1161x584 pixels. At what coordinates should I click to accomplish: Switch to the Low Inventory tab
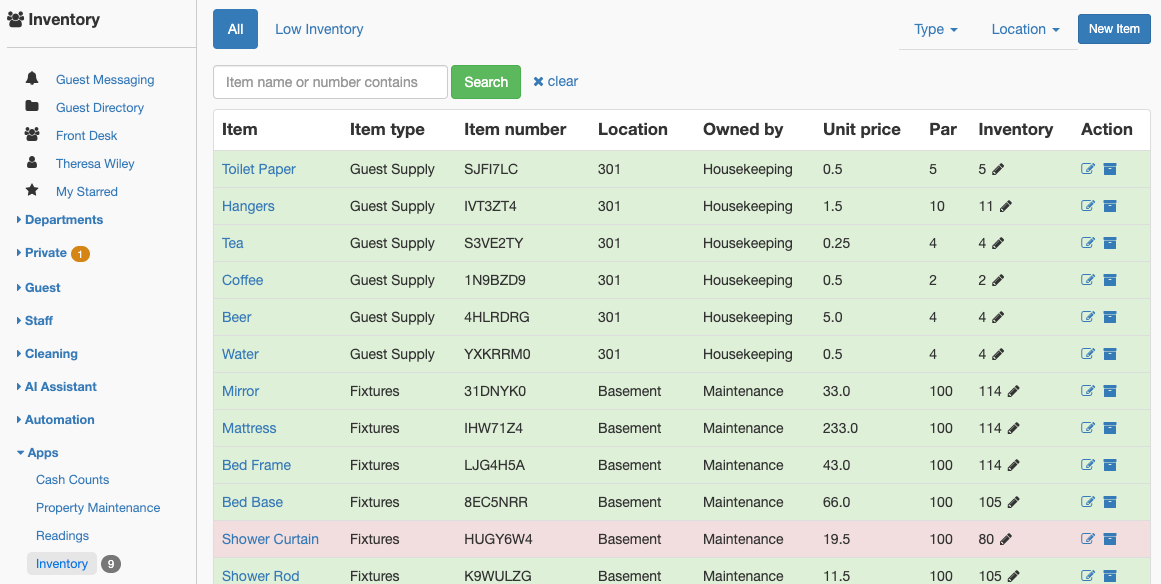[319, 29]
